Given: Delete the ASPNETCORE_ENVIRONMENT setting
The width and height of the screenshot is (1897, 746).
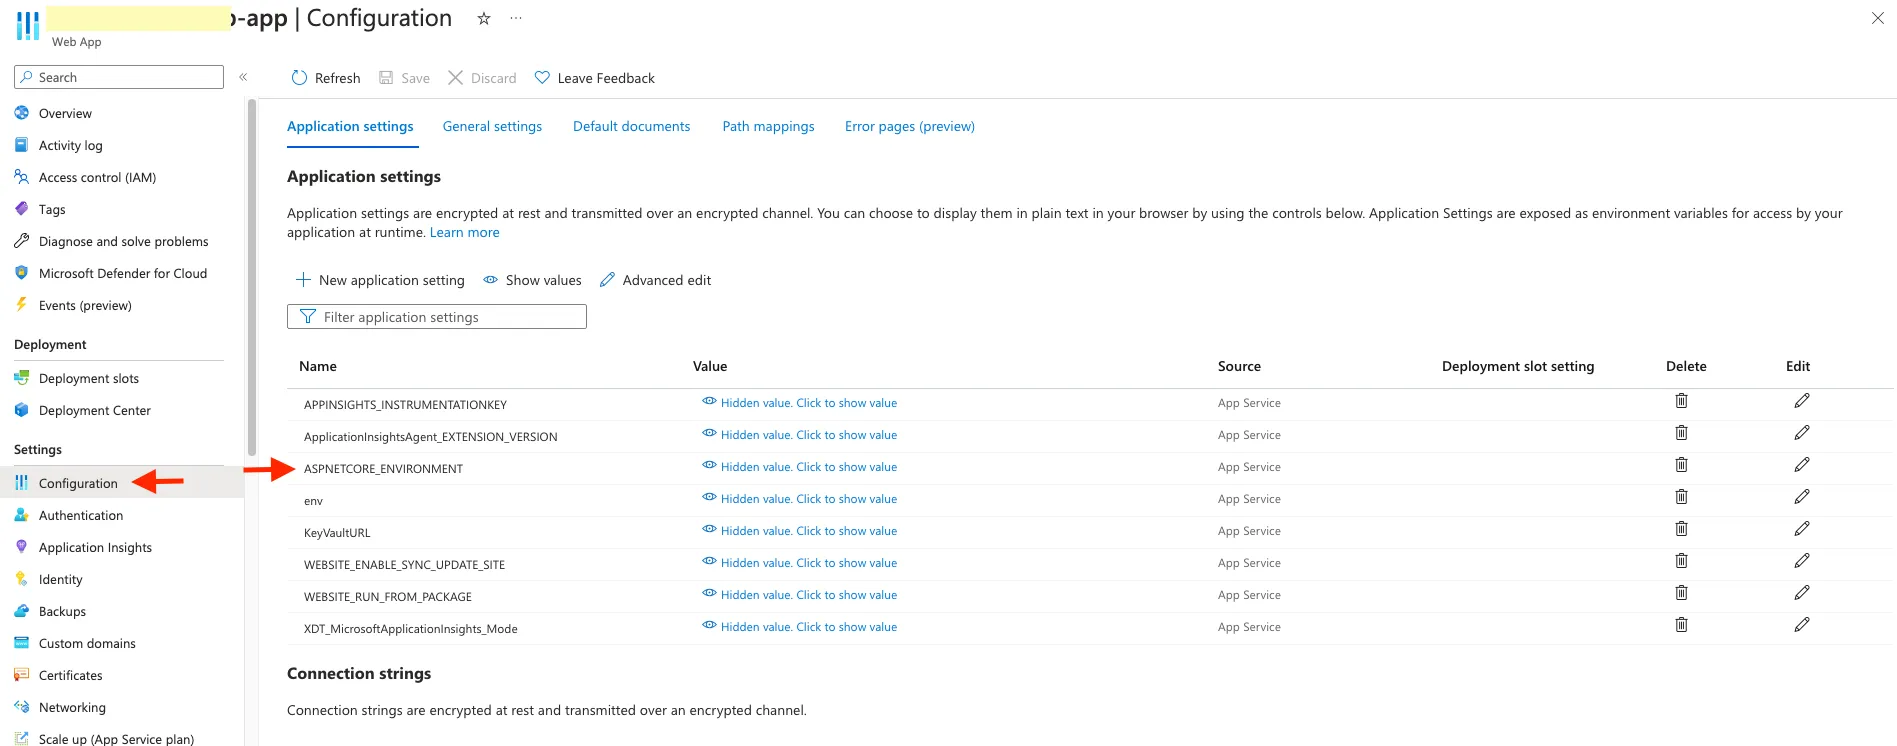Looking at the screenshot, I should pos(1681,465).
